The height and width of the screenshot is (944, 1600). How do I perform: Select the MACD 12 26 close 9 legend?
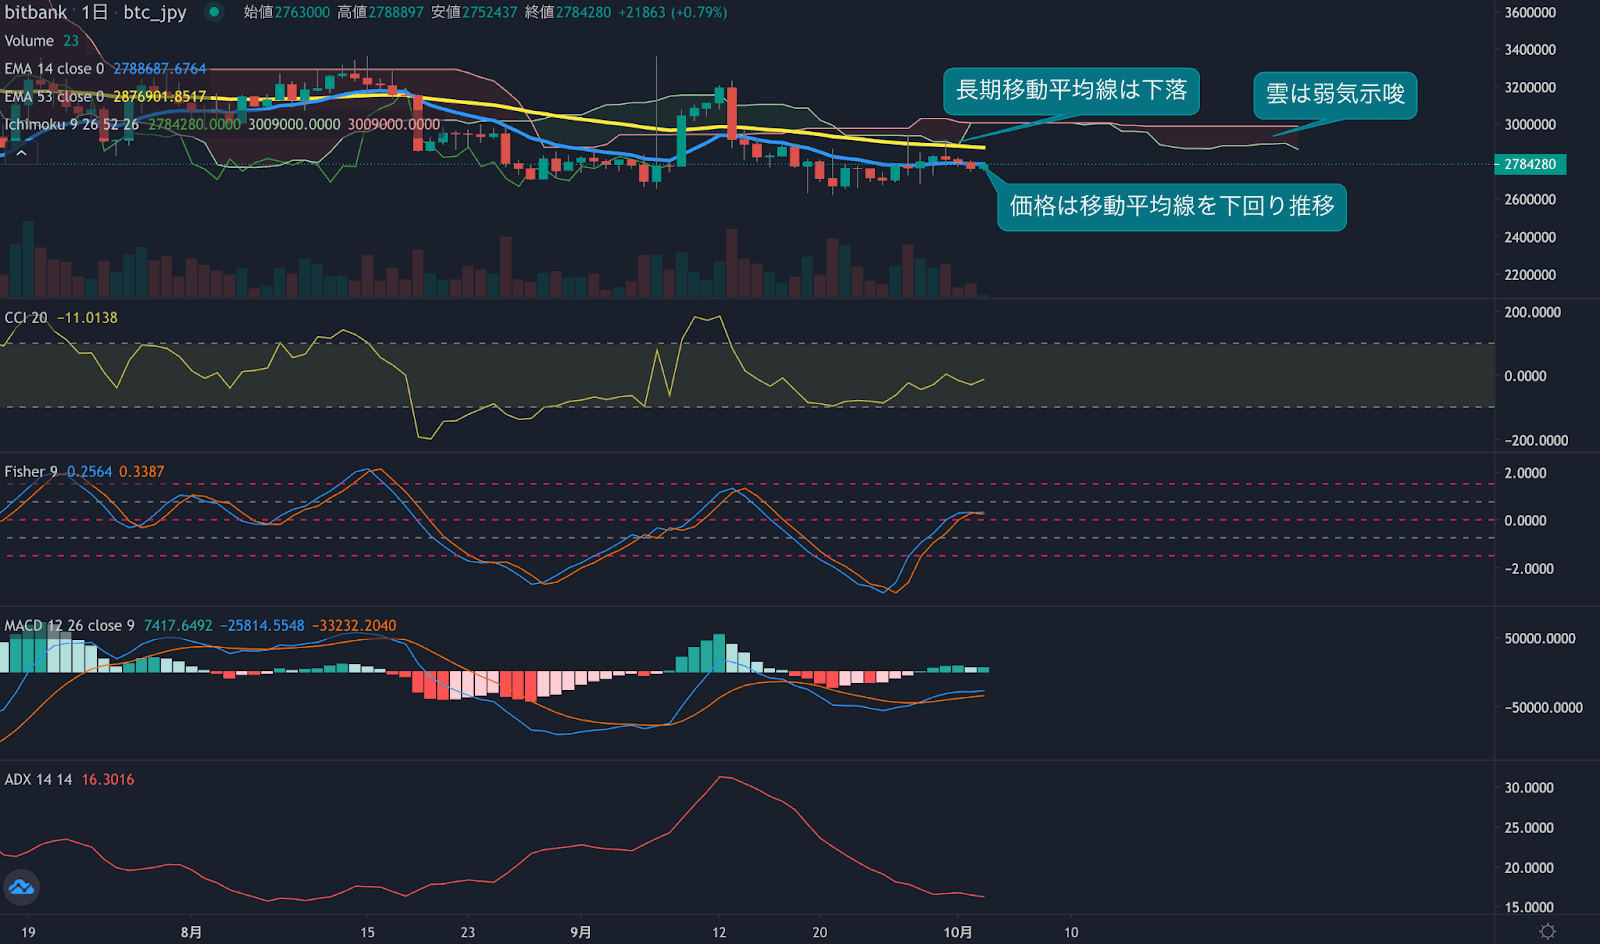(x=66, y=624)
